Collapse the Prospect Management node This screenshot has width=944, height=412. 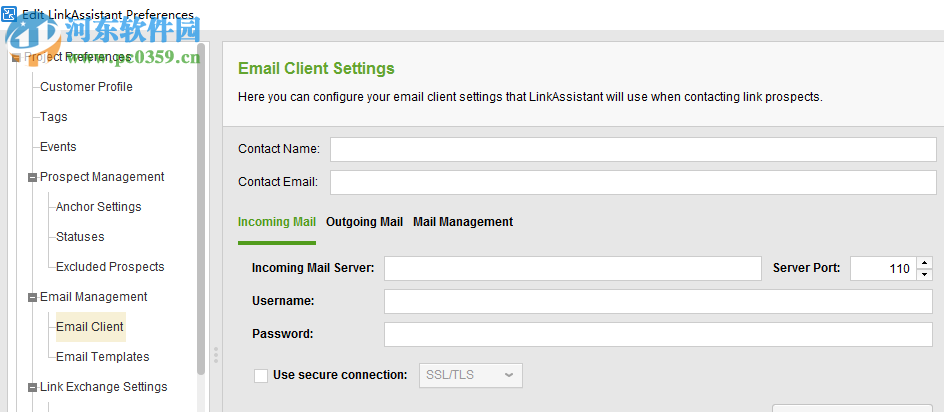coord(32,178)
